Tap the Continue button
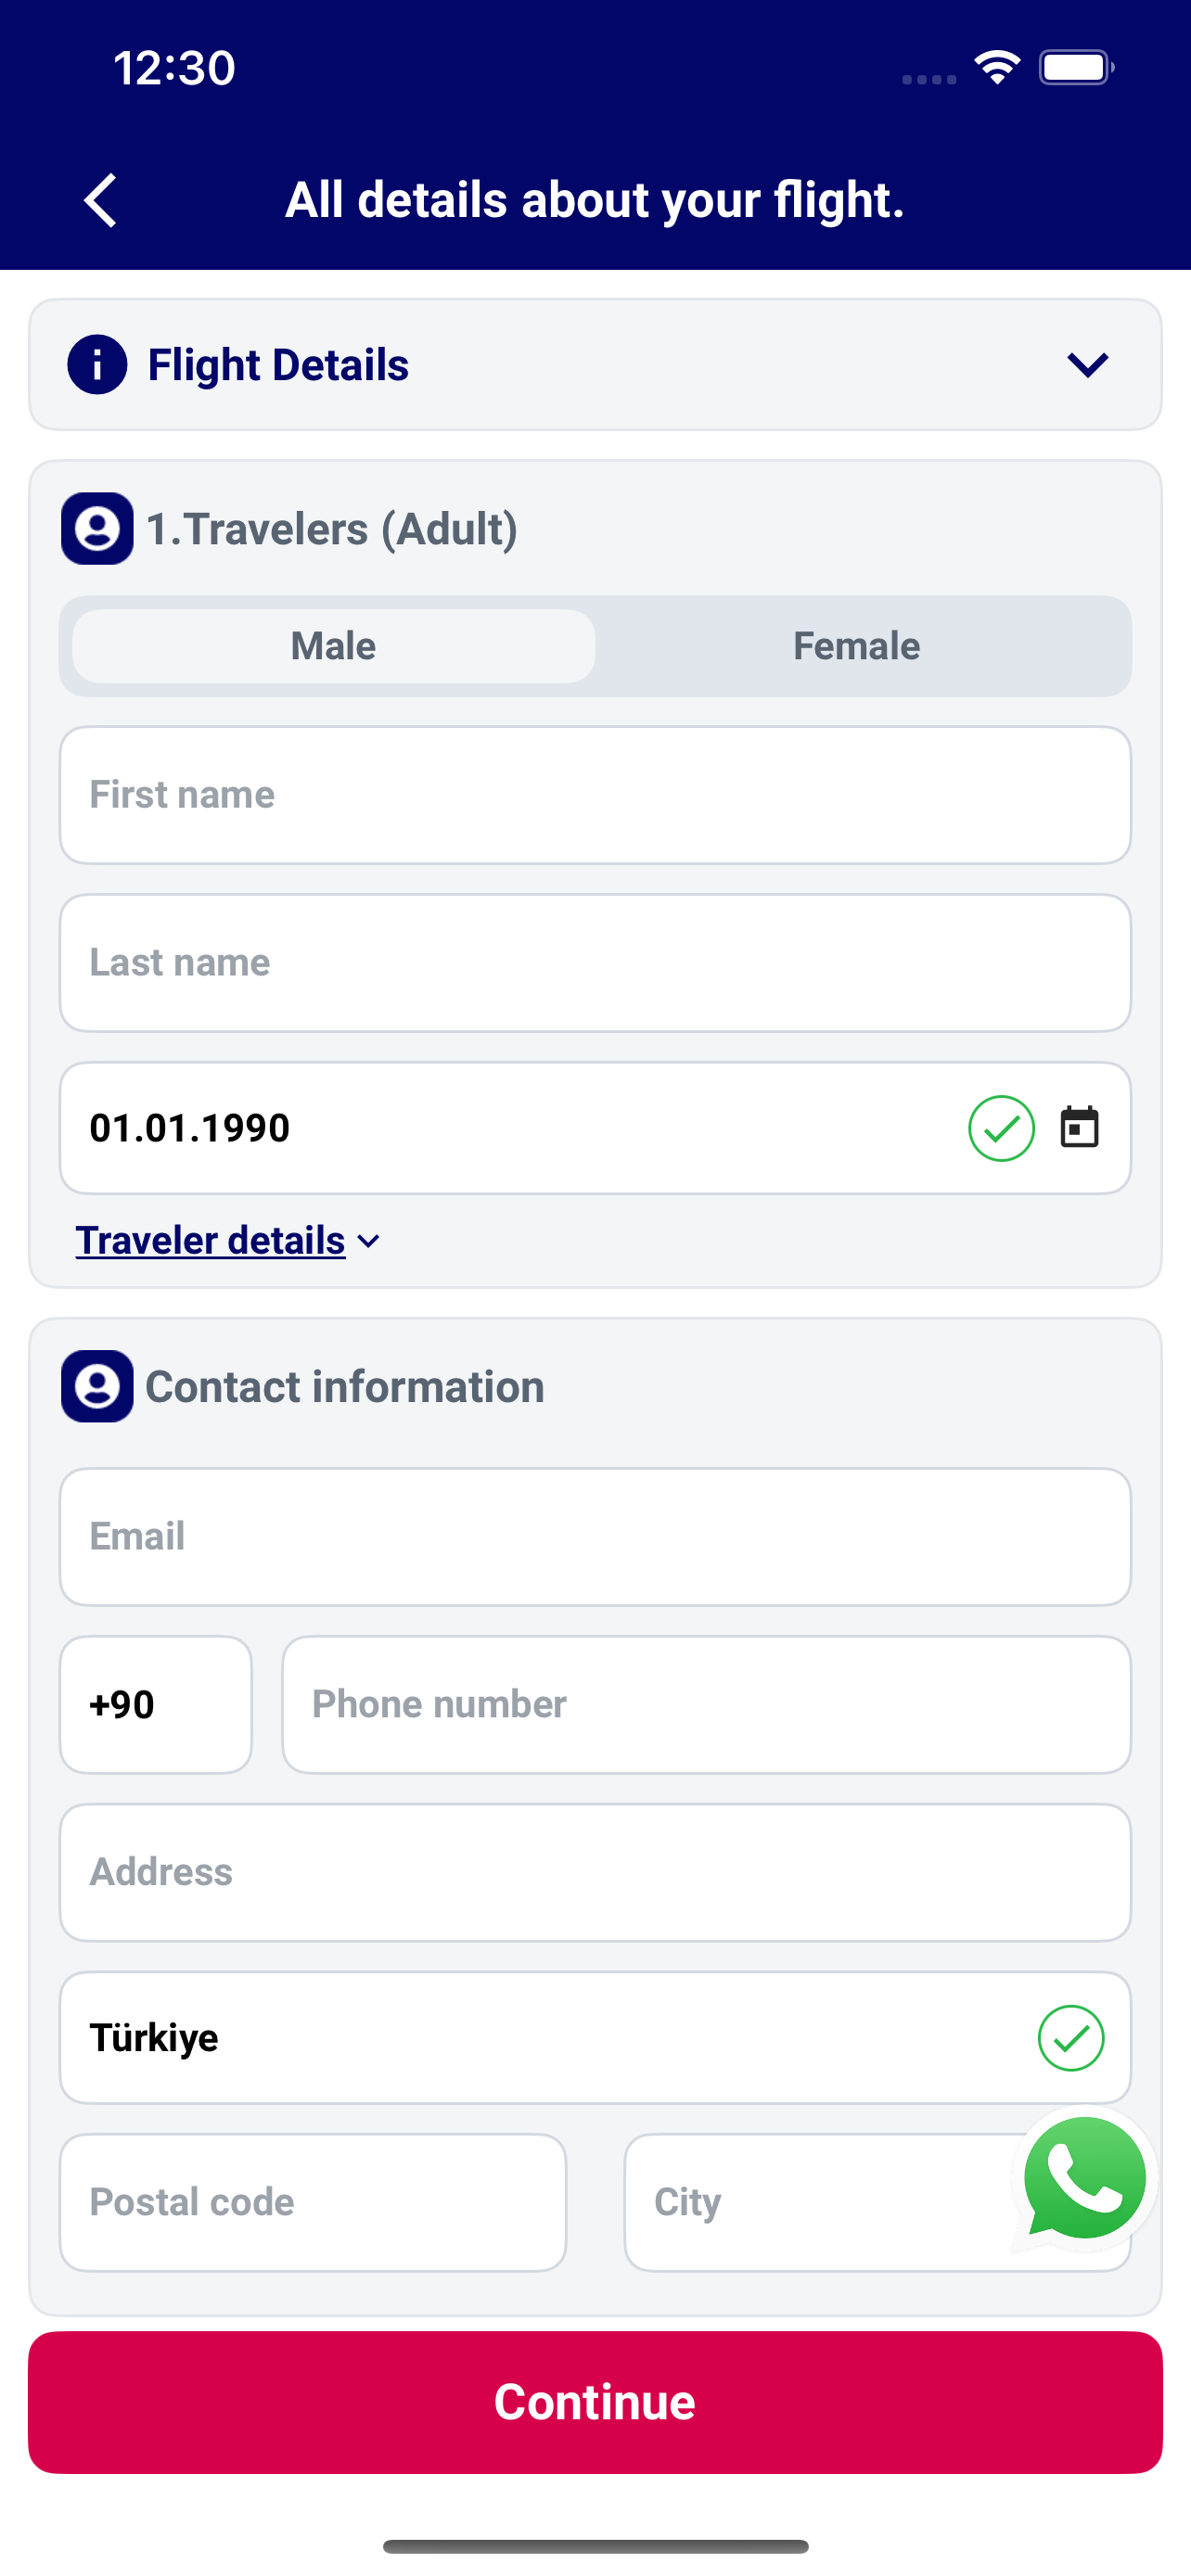Screen dimensions: 1191x2576 click(x=595, y=2402)
